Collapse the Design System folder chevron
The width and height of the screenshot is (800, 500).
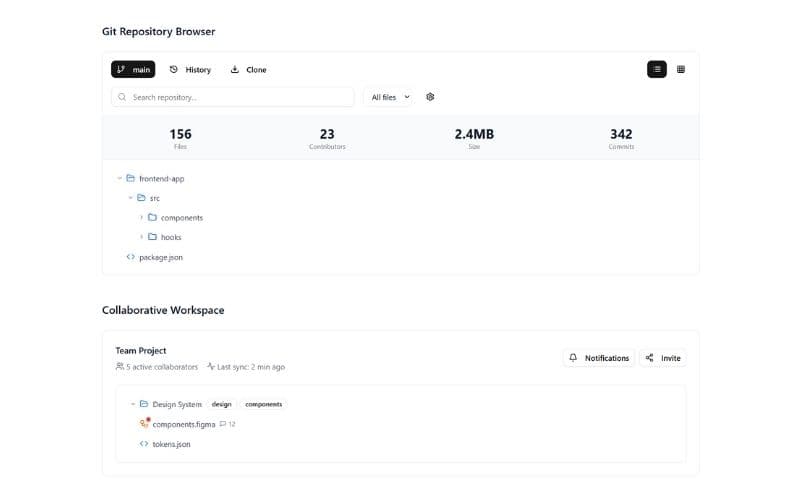pos(133,404)
